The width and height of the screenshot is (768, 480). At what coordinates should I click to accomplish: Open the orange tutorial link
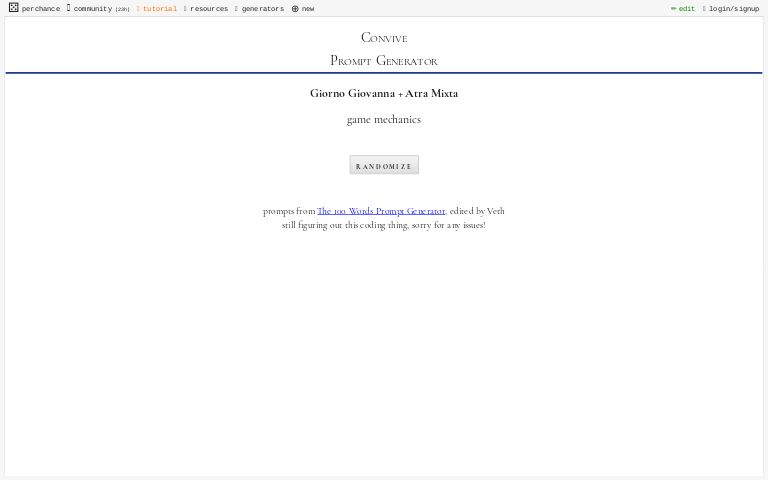pos(160,9)
